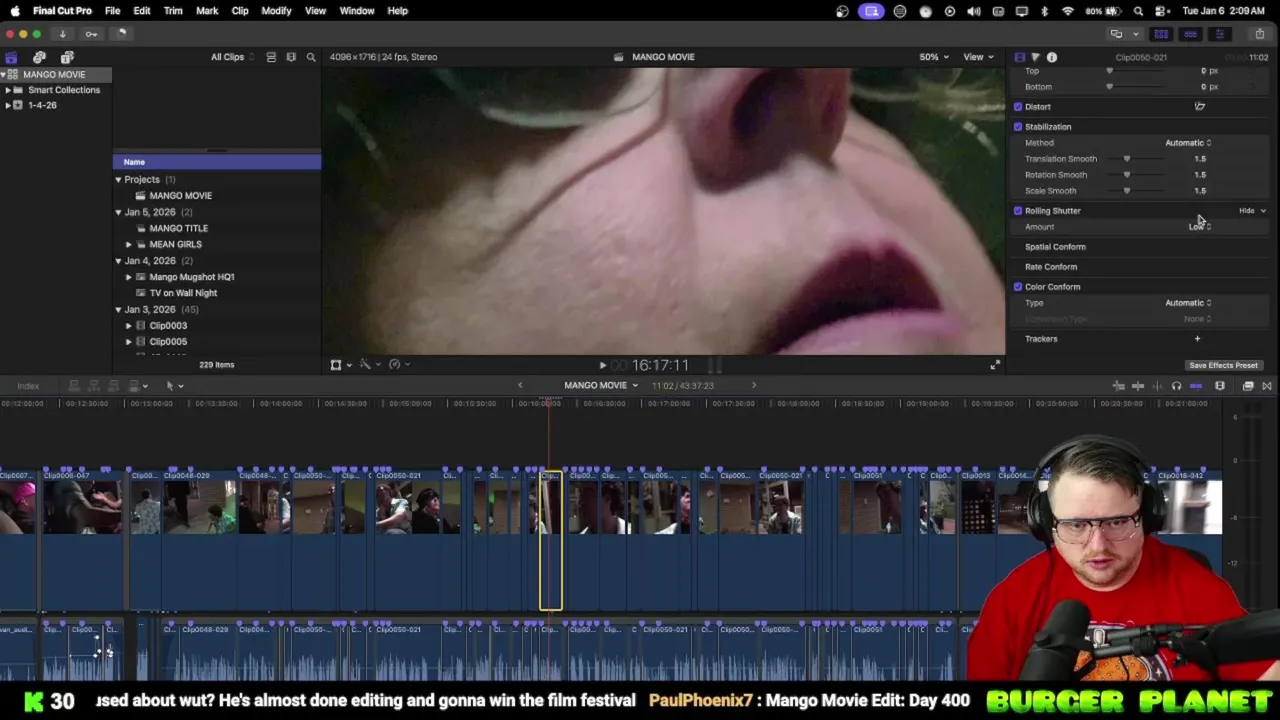Toggle the Inspector panel sliders button
This screenshot has height=720, width=1280.
point(1219,34)
